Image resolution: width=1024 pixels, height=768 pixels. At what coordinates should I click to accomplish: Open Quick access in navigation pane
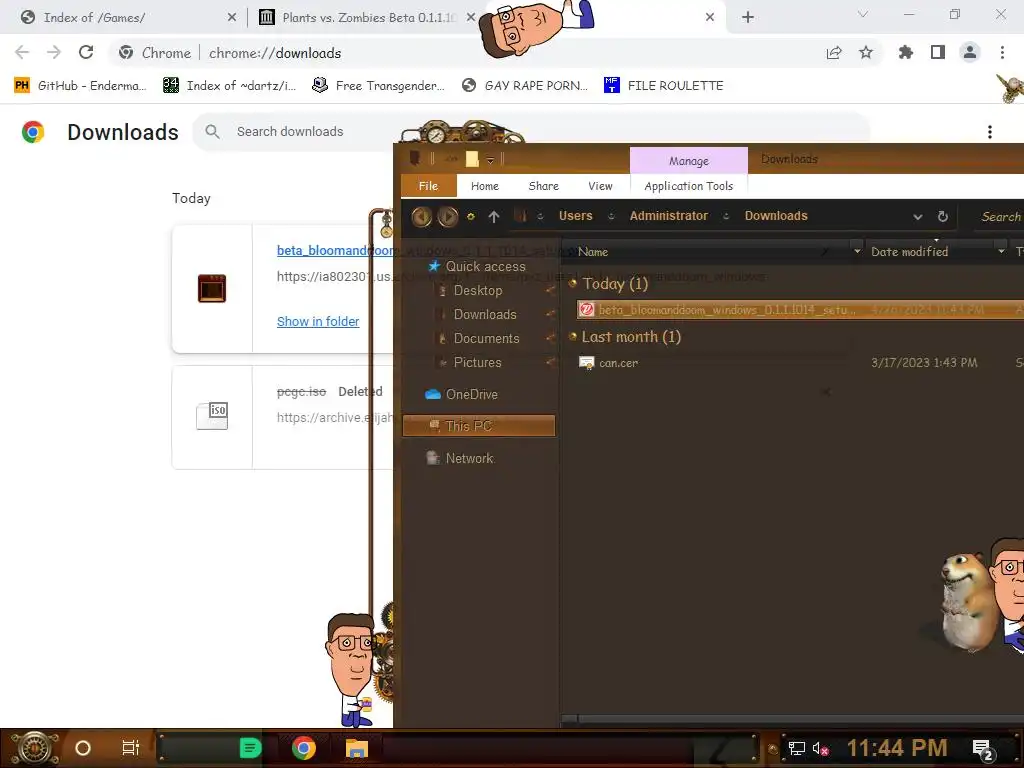tap(485, 266)
